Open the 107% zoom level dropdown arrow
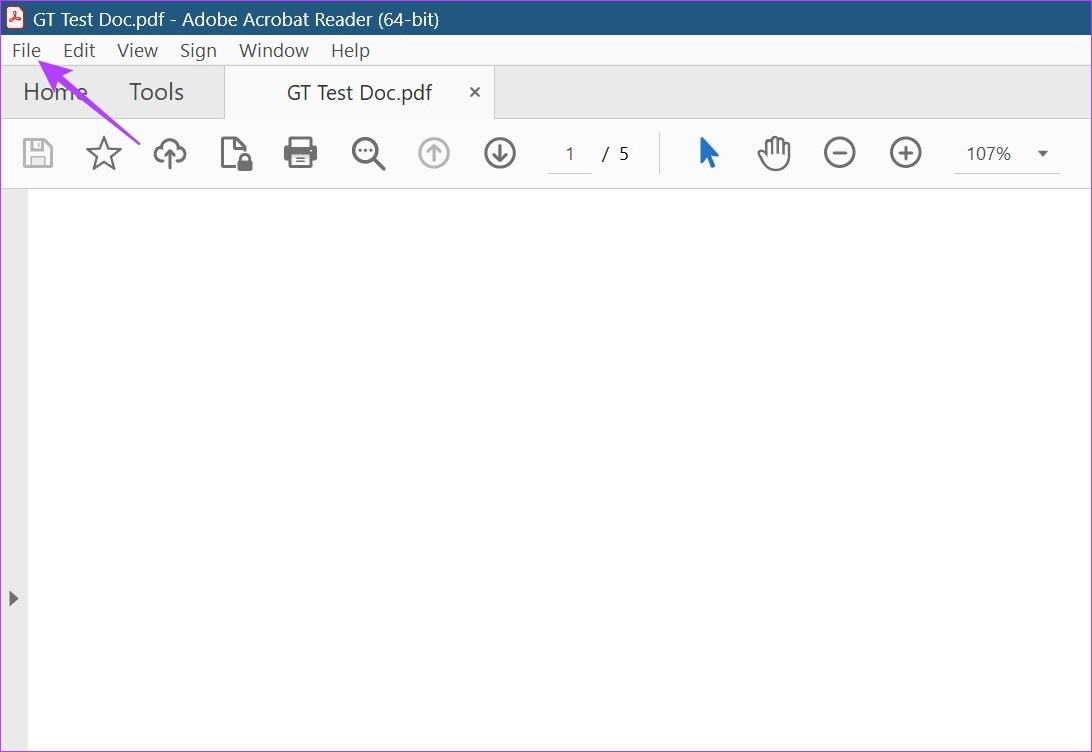Image resolution: width=1092 pixels, height=752 pixels. point(1043,154)
